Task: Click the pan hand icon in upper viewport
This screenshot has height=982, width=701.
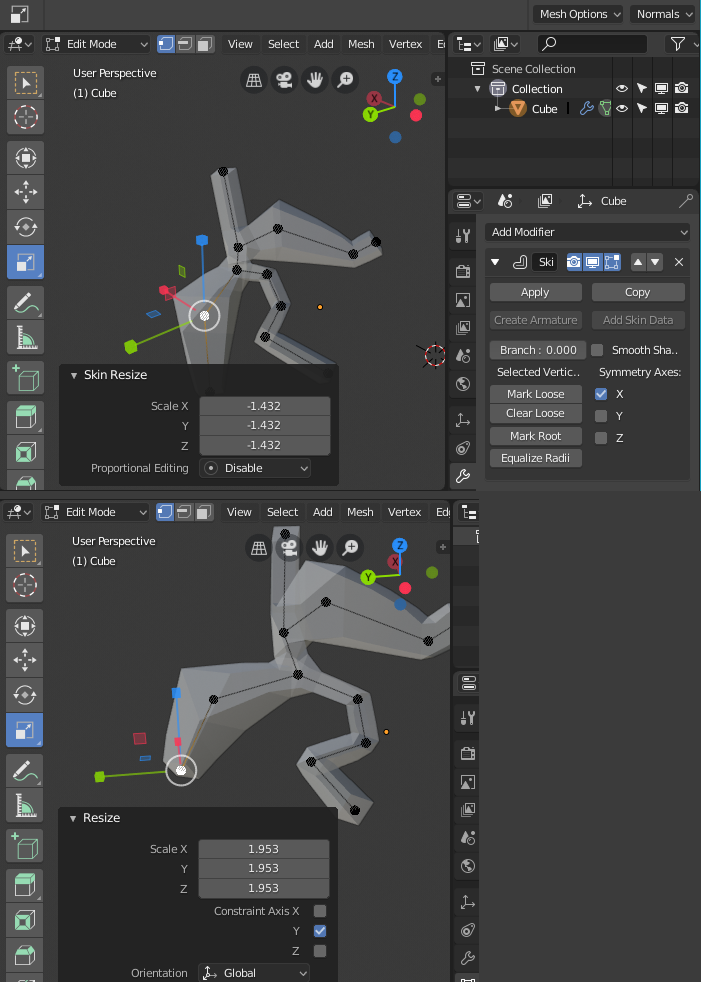Action: click(314, 80)
